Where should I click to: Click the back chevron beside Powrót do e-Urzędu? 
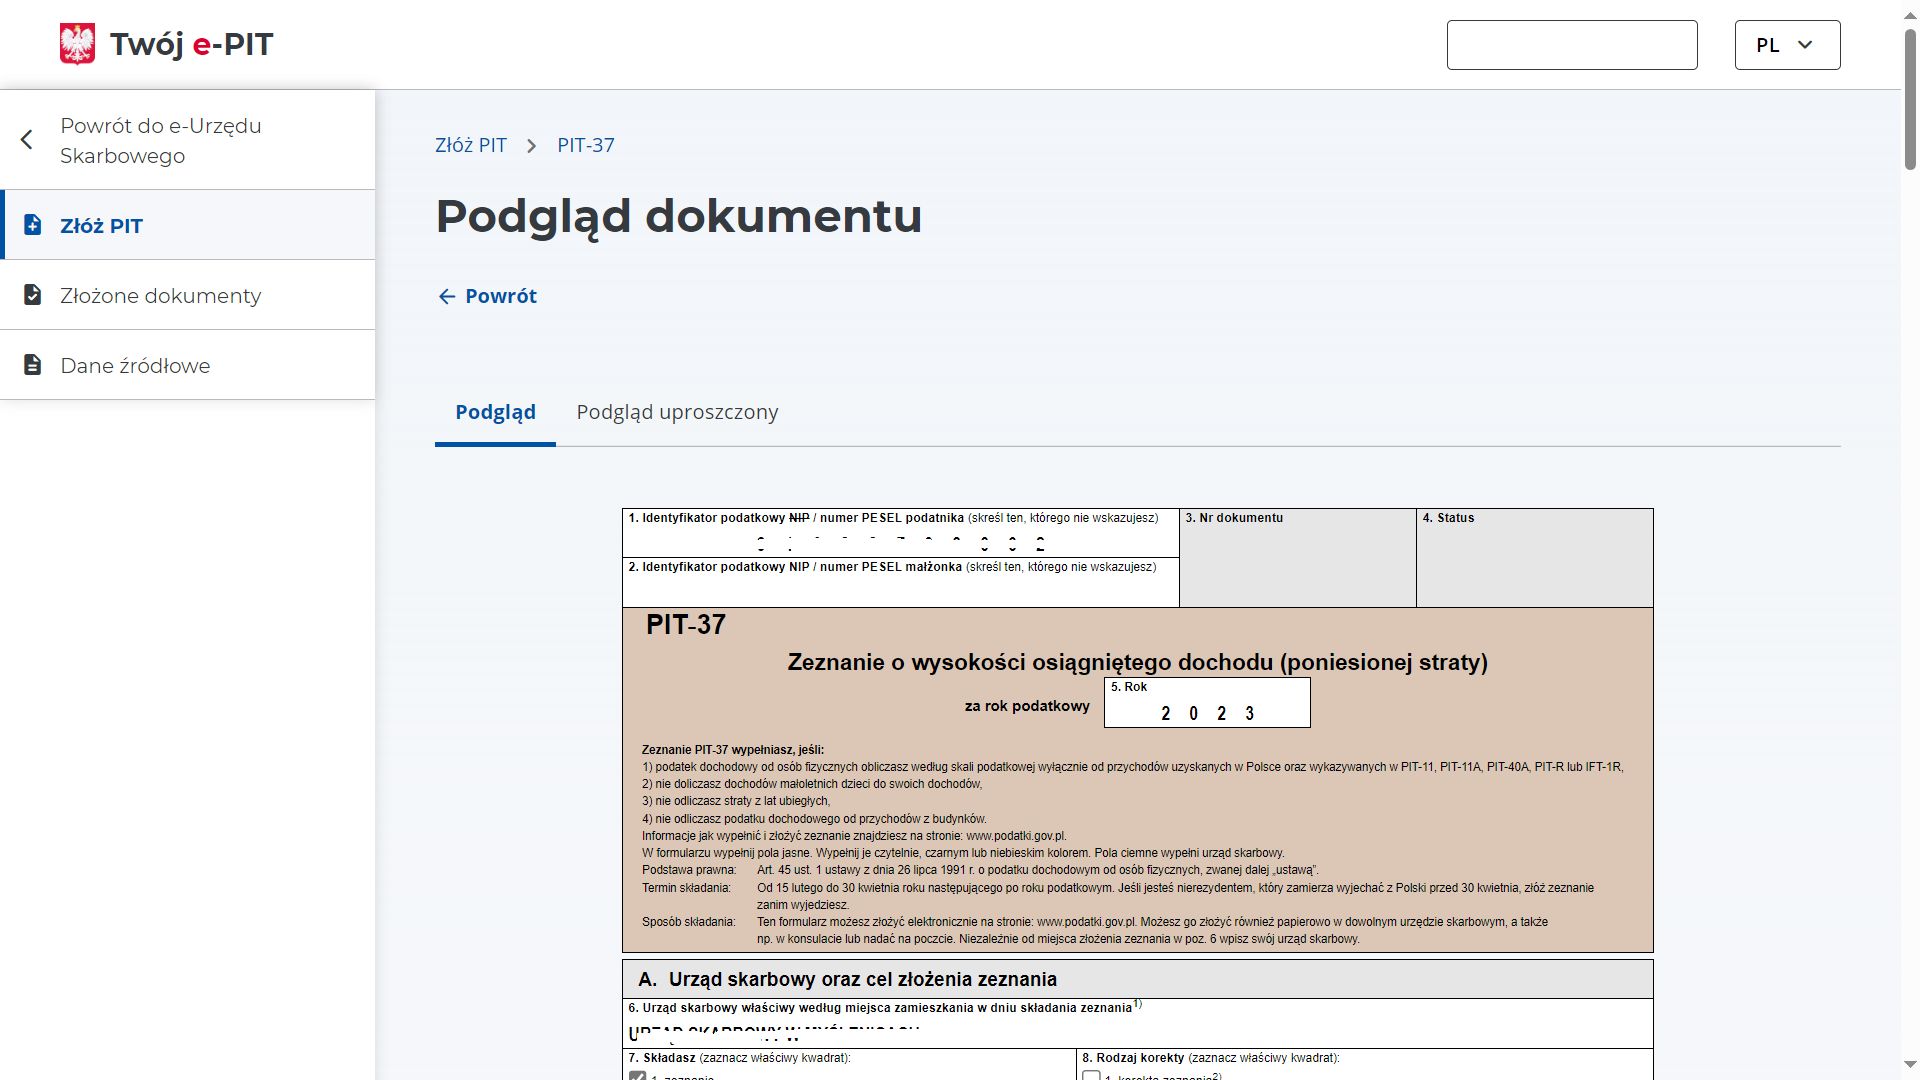[x=27, y=140]
